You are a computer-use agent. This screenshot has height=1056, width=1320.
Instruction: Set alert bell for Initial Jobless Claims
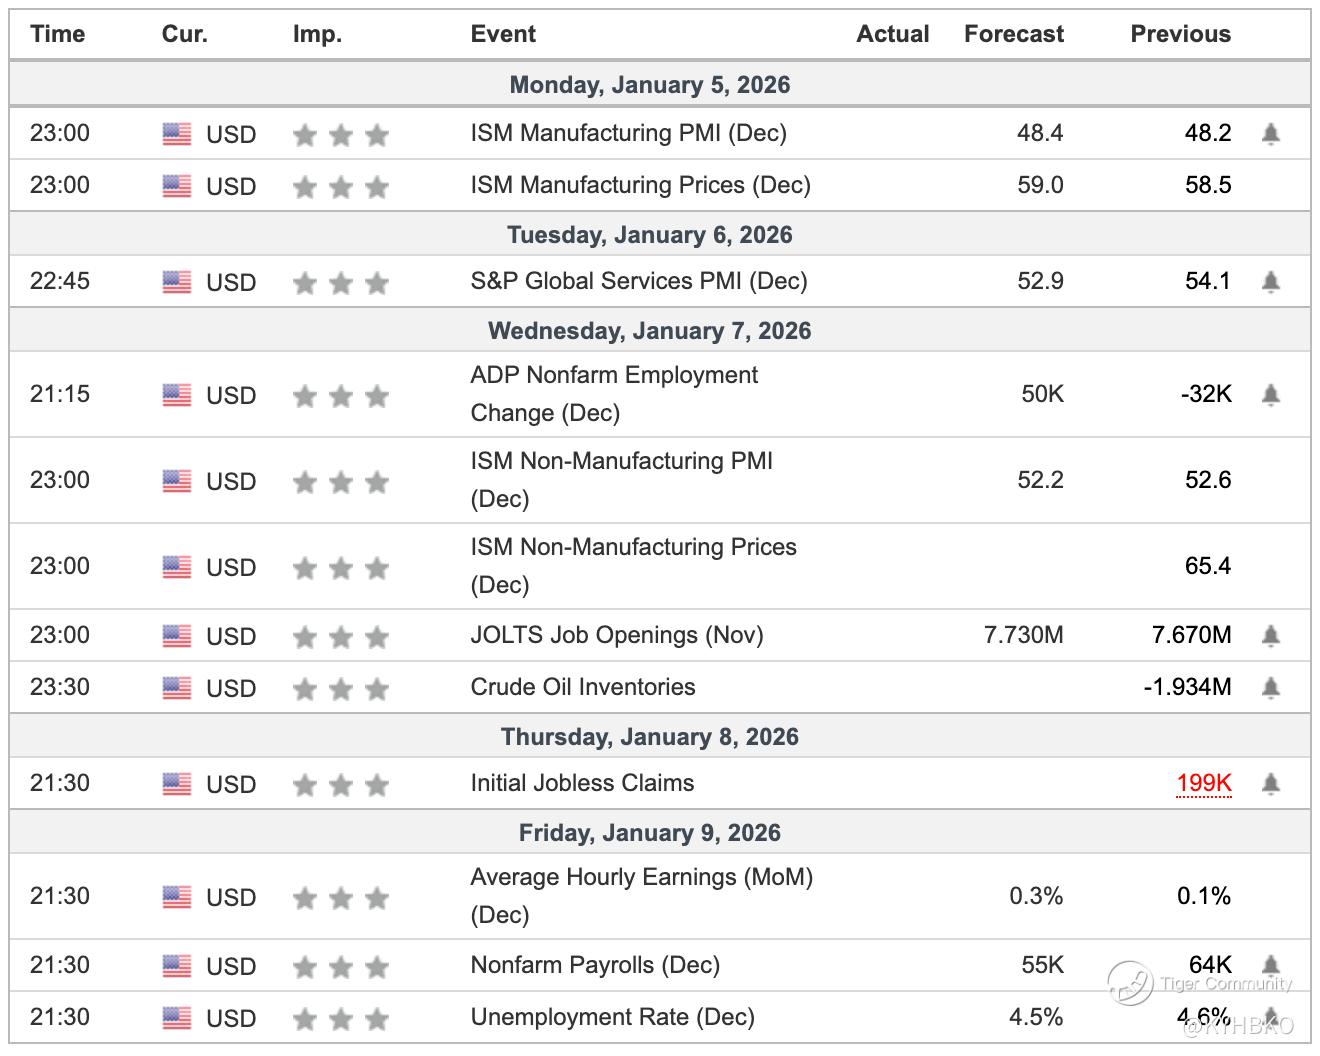click(x=1270, y=783)
